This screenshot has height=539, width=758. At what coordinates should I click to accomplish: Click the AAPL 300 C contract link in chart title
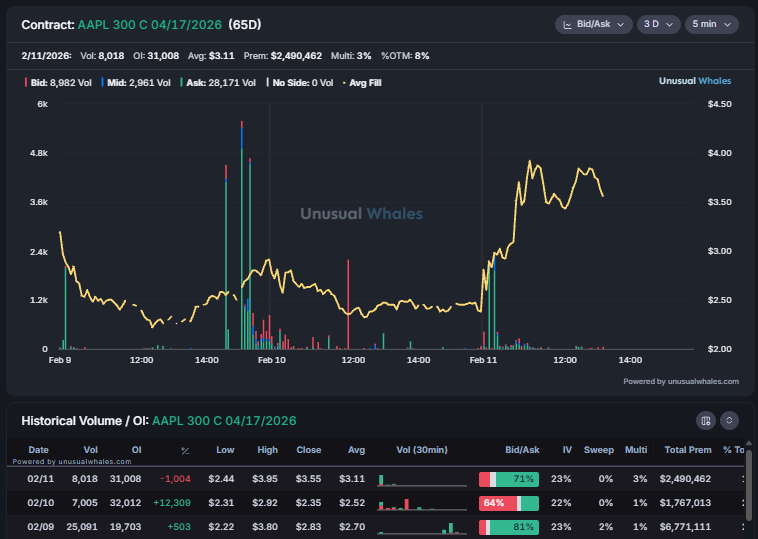(x=150, y=24)
